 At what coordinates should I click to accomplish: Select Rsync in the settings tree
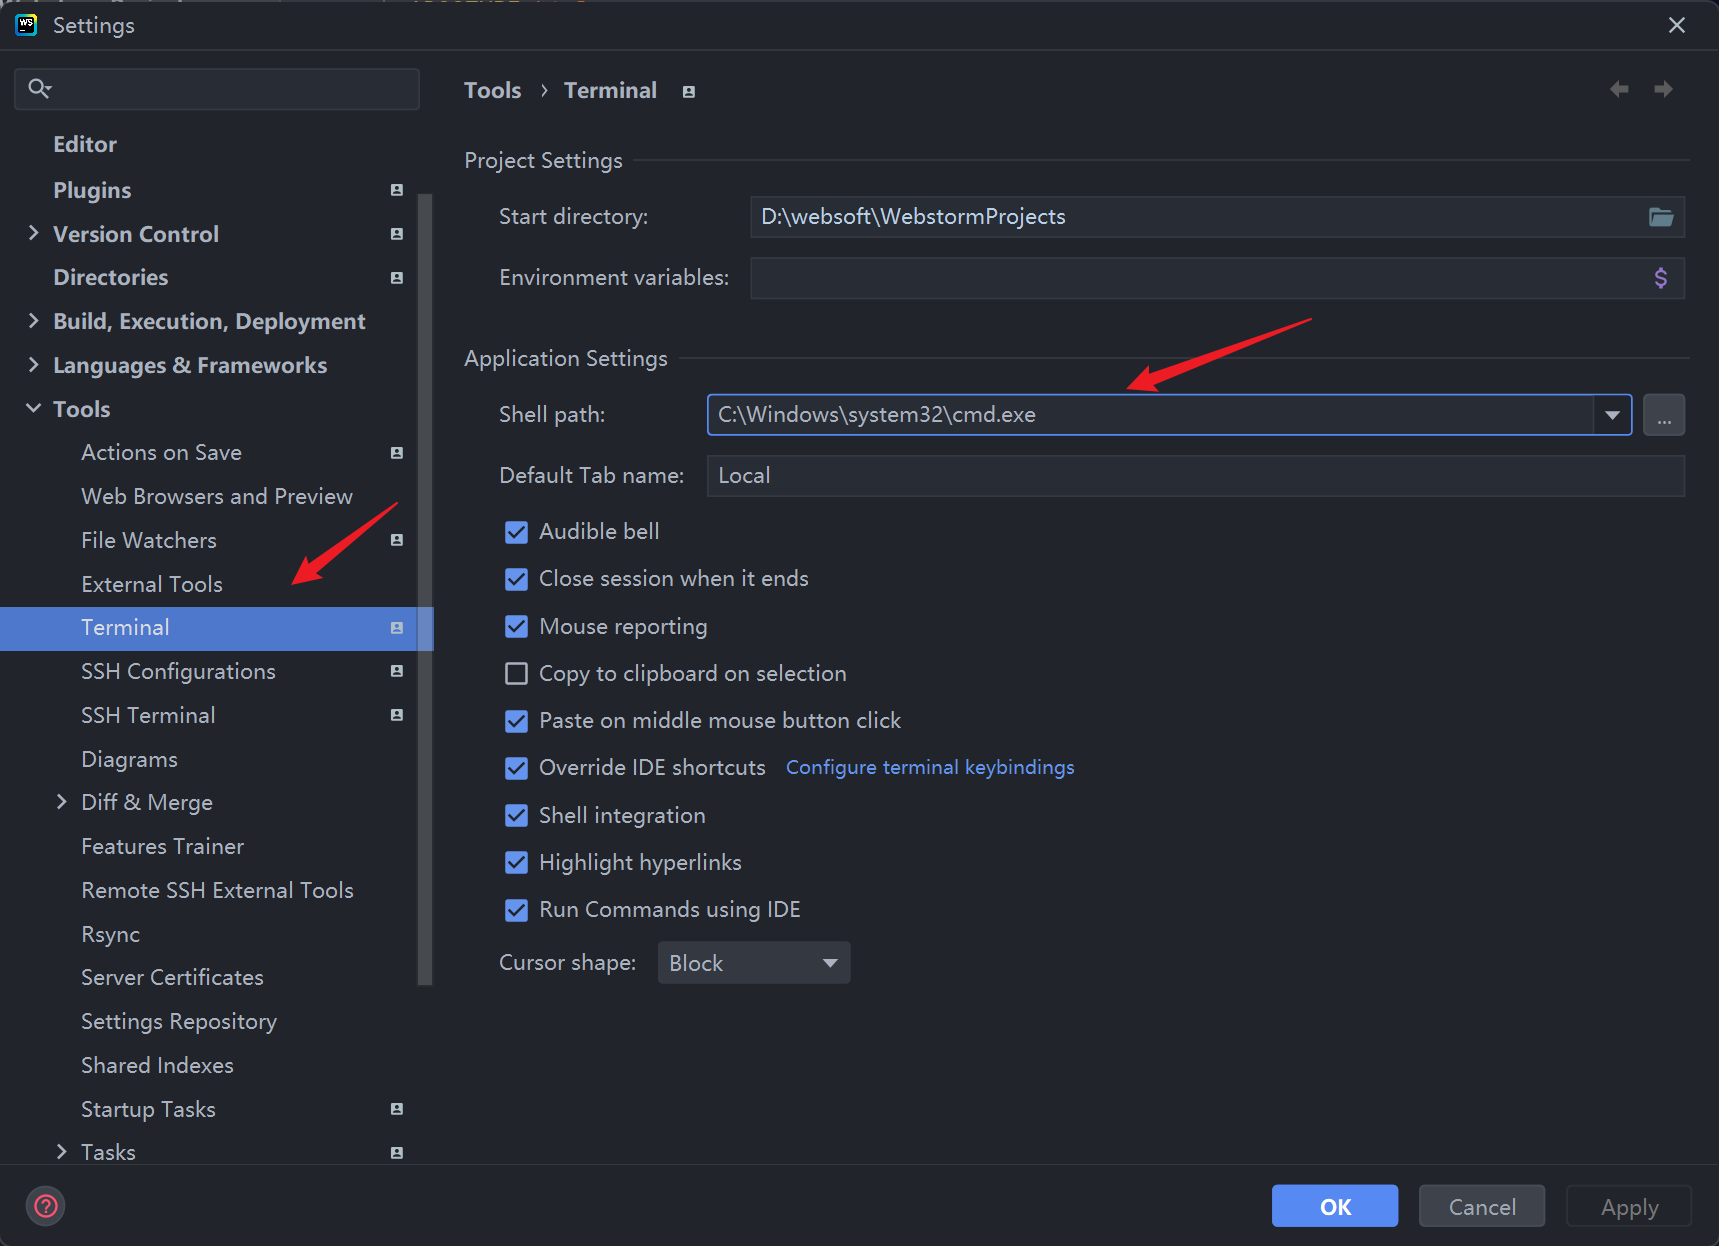click(x=110, y=934)
